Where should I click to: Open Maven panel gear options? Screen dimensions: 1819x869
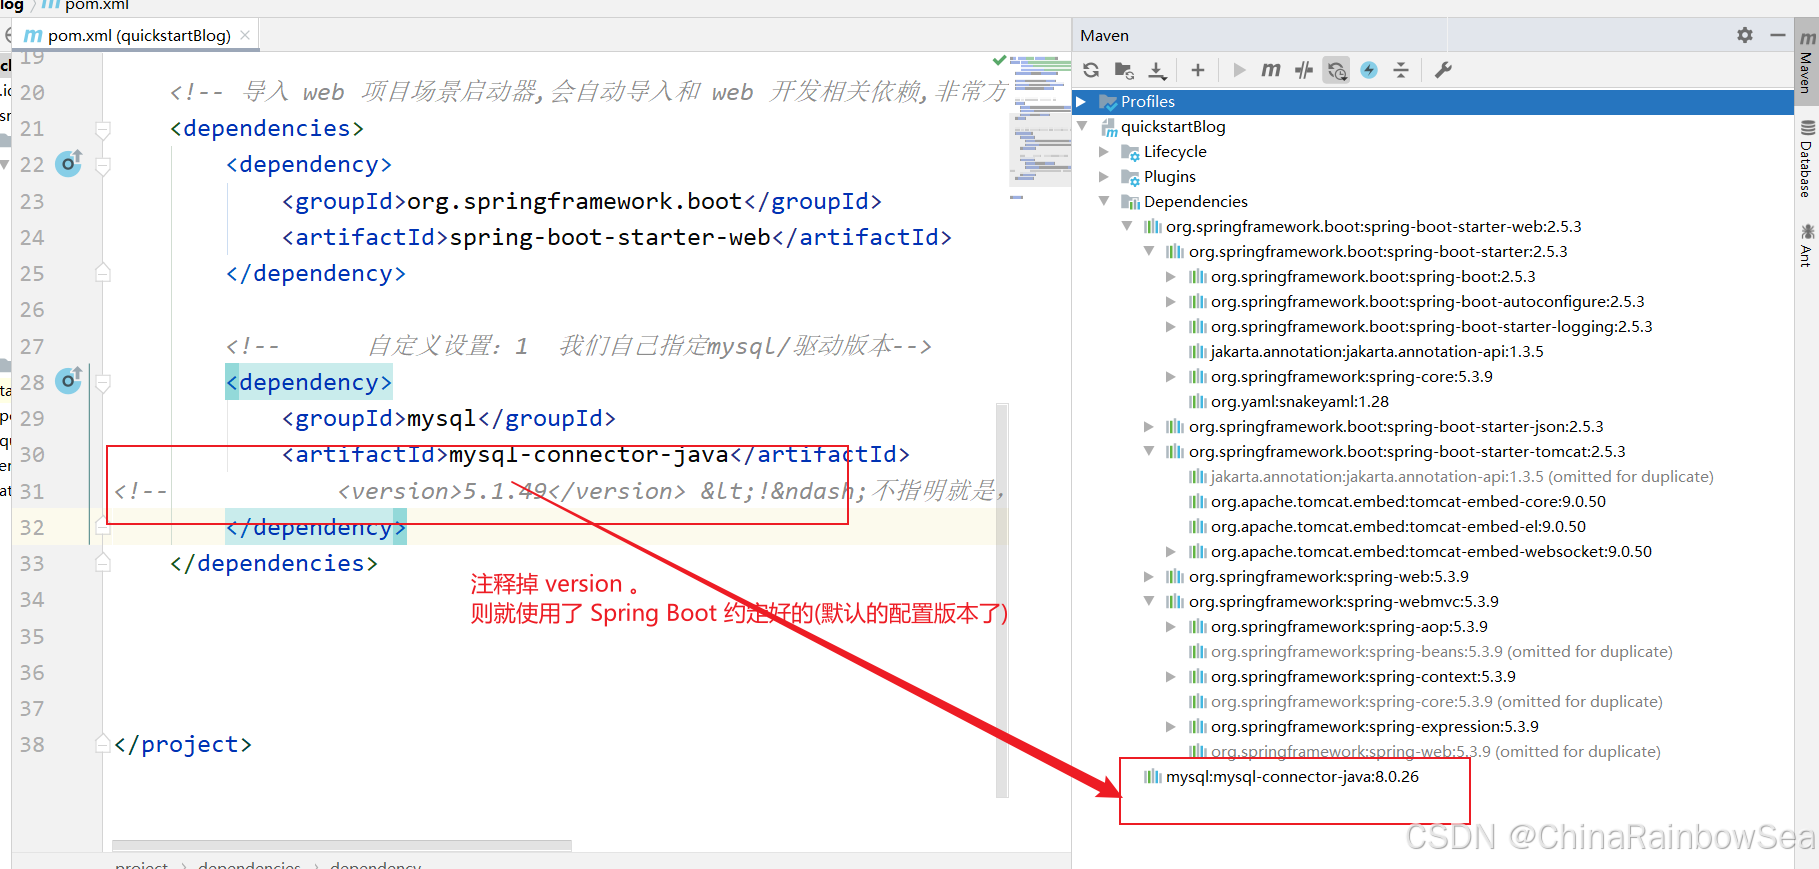coord(1745,35)
